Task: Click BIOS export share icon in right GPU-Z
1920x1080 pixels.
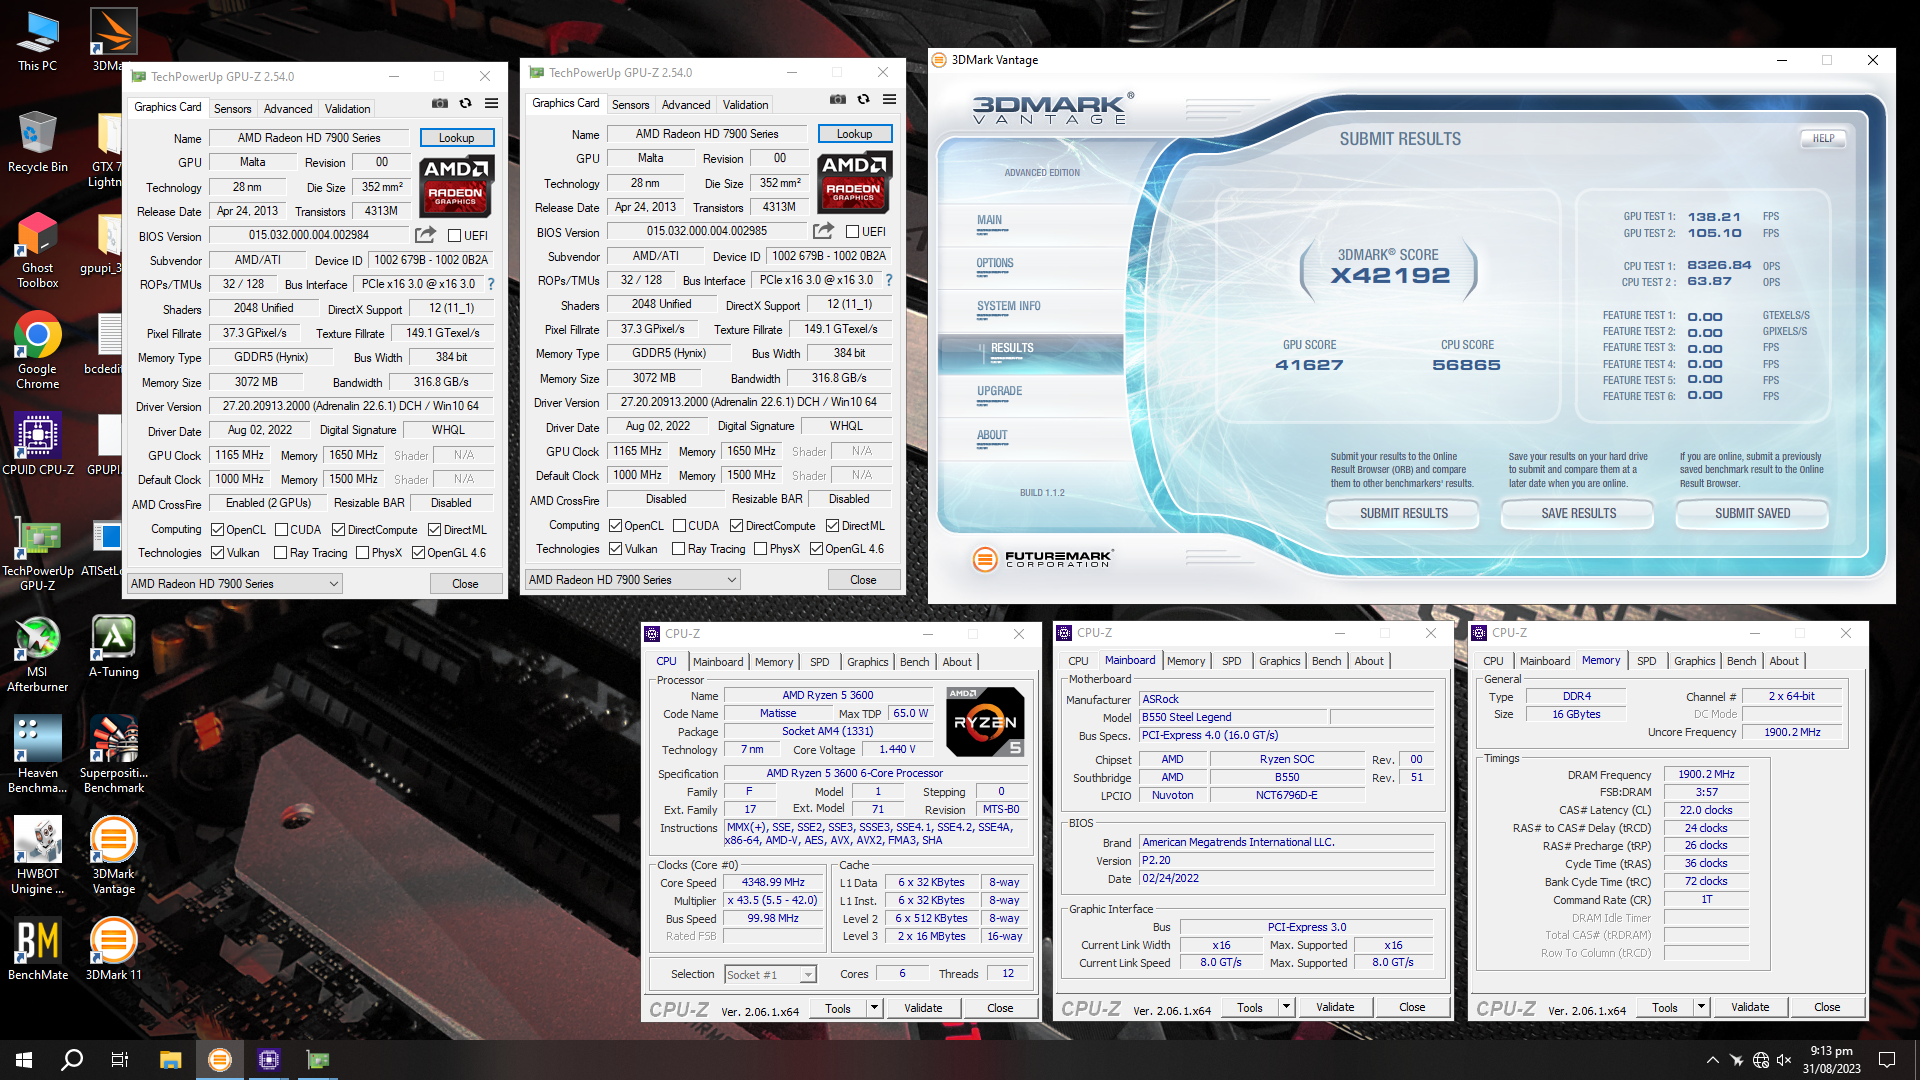Action: [x=823, y=231]
